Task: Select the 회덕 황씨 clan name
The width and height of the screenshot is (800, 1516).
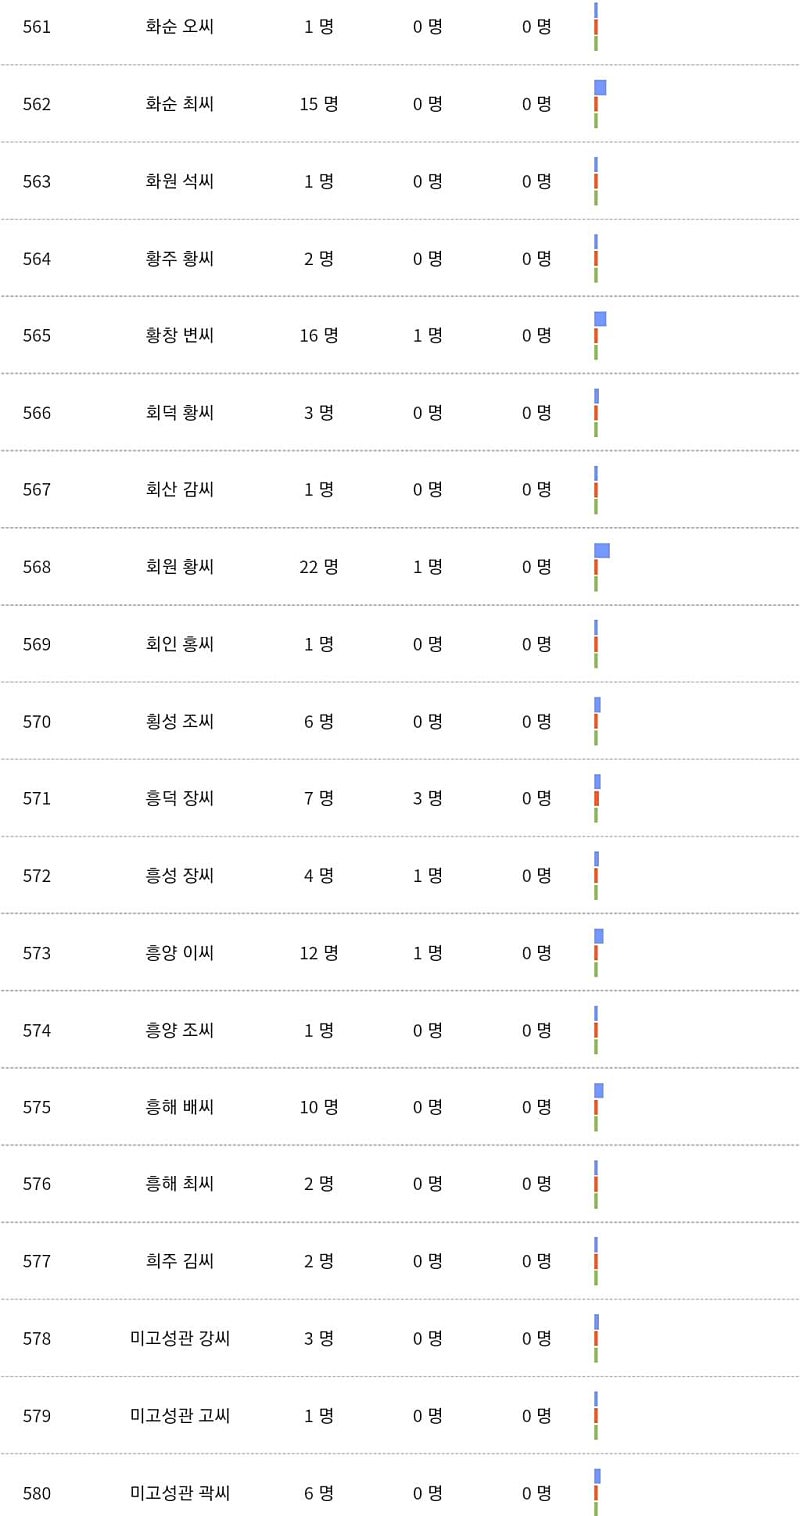Action: click(179, 412)
